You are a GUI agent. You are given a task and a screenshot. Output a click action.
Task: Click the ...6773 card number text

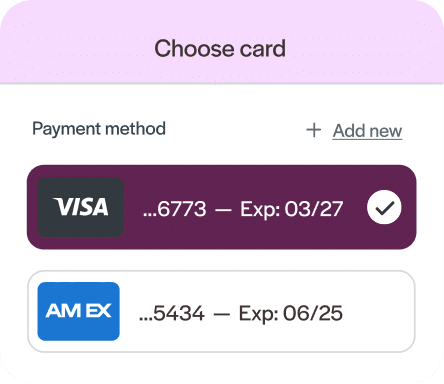(x=175, y=209)
